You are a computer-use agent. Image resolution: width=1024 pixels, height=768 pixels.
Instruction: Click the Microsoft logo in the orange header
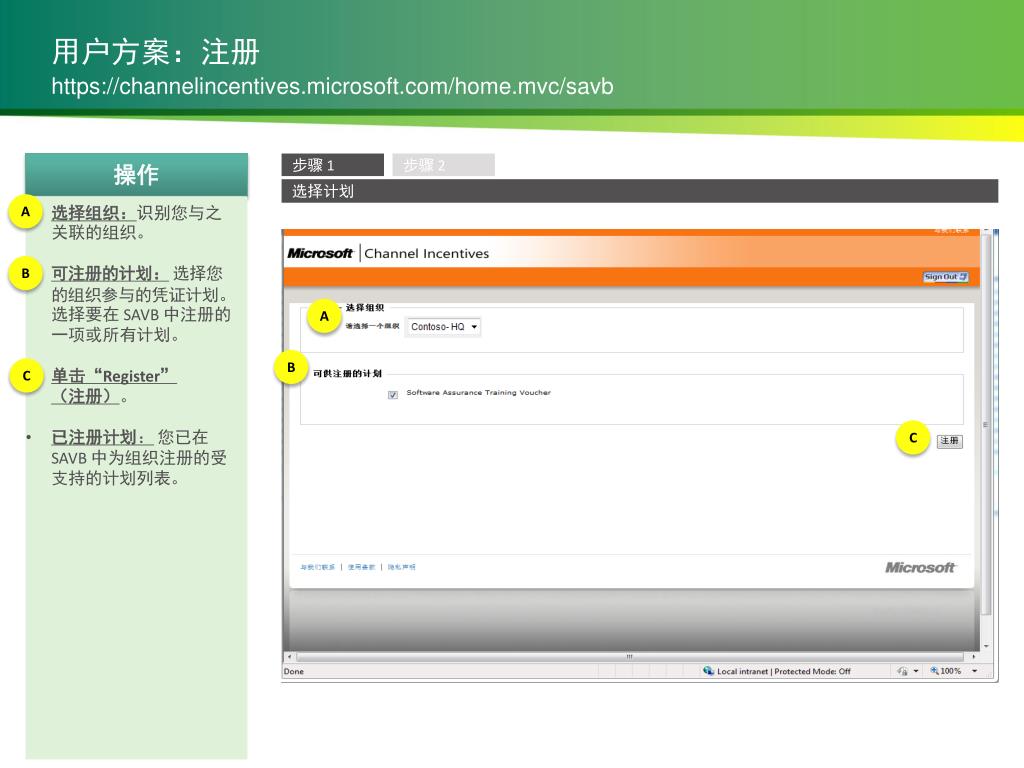[x=320, y=253]
